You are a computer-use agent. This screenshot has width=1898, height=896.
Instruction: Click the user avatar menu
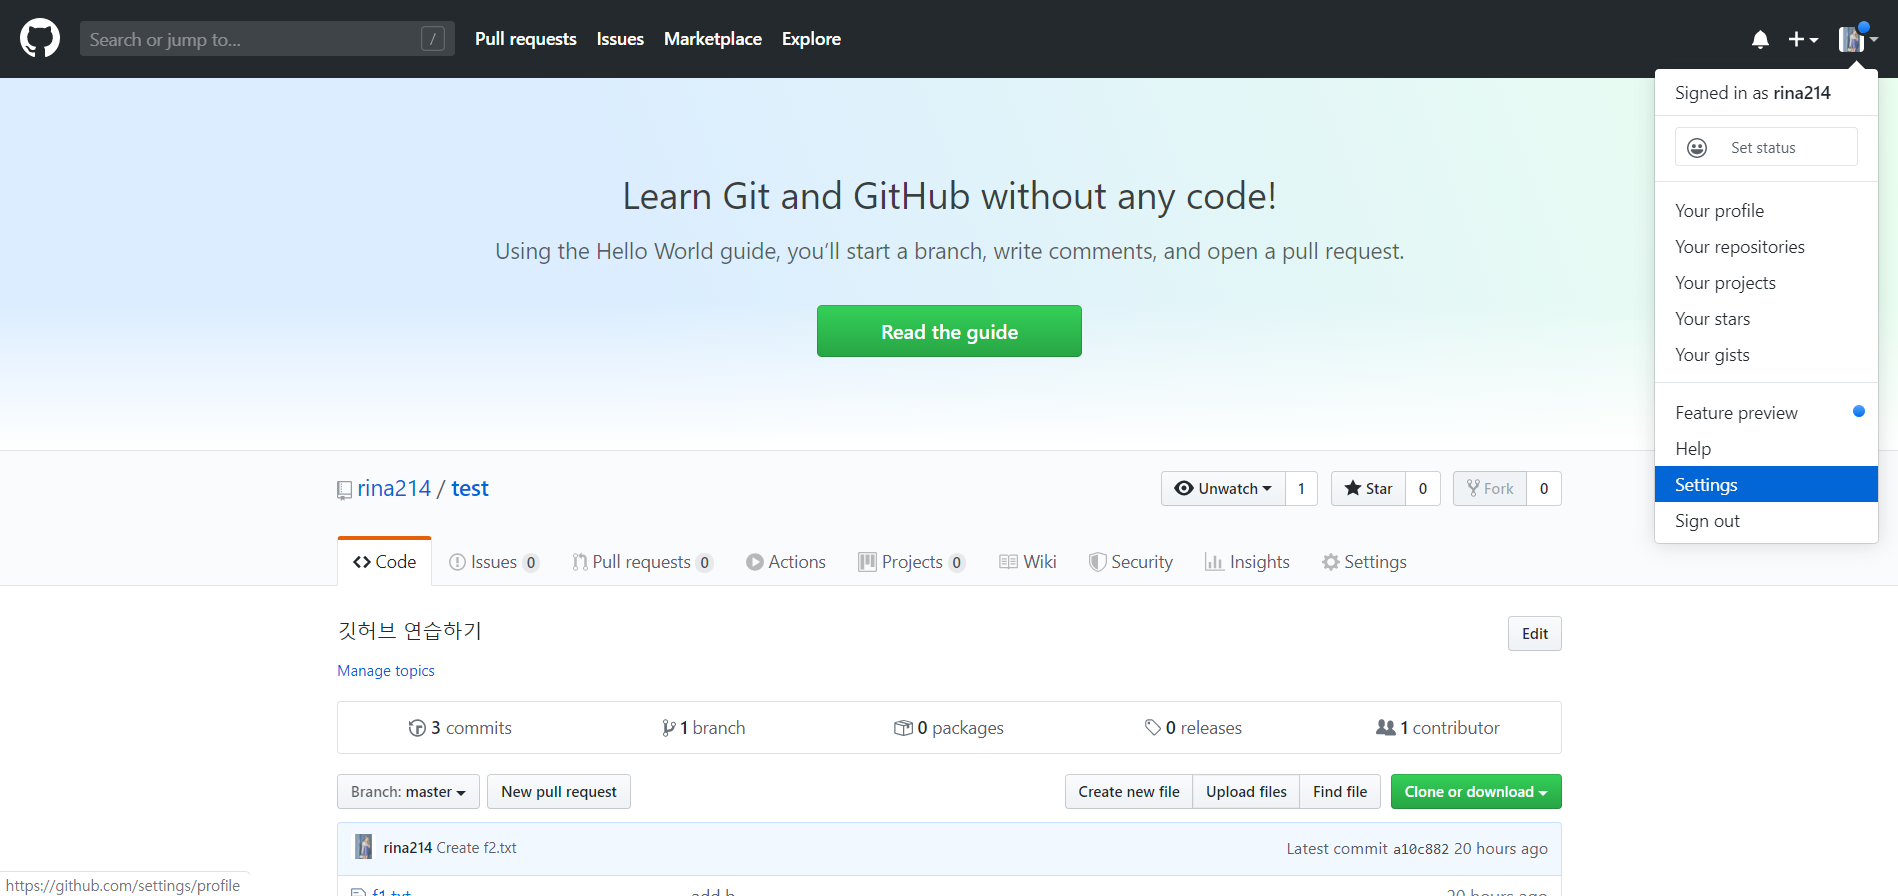click(x=1858, y=39)
